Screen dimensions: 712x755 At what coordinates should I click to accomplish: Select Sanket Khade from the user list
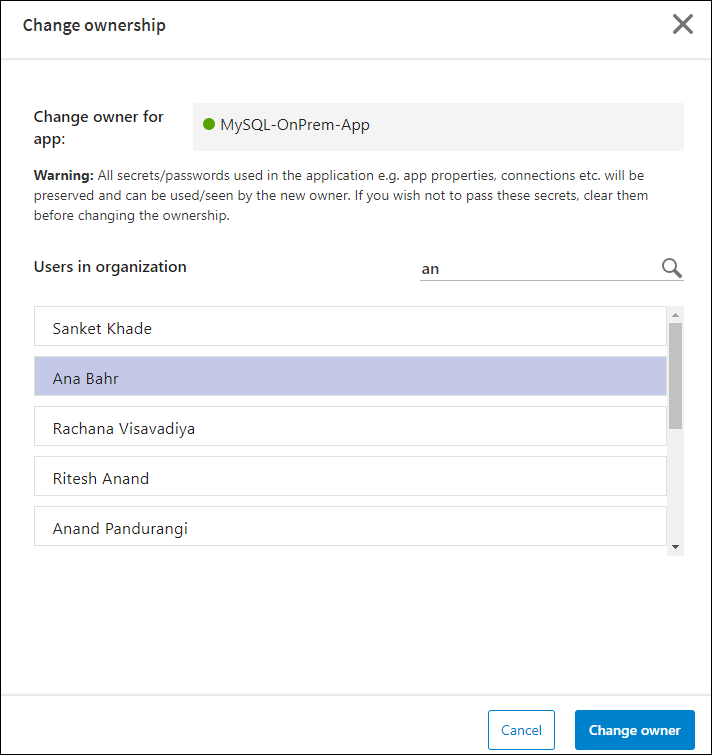pyautogui.click(x=350, y=328)
